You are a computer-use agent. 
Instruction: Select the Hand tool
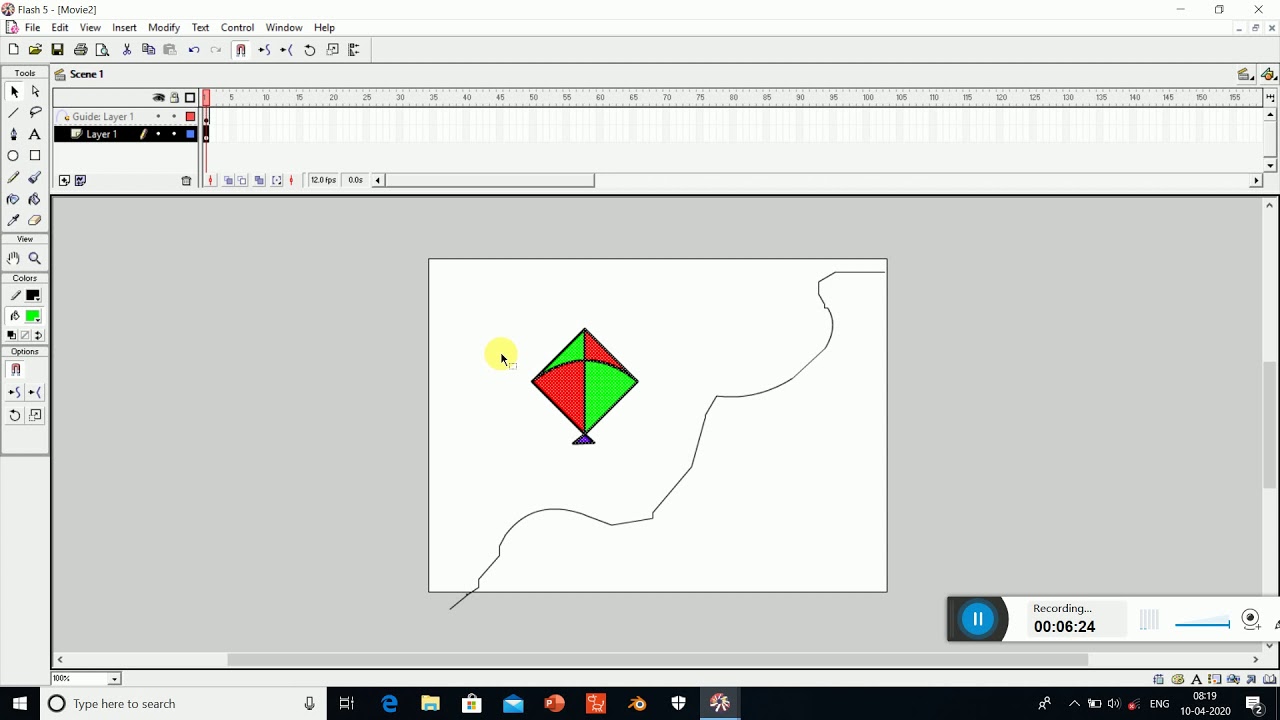(x=14, y=258)
